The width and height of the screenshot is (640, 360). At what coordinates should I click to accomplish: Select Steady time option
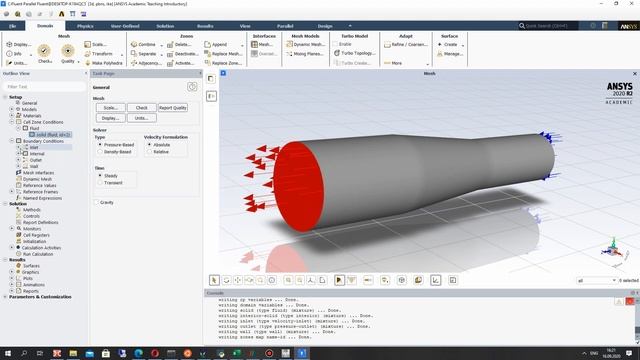100,176
